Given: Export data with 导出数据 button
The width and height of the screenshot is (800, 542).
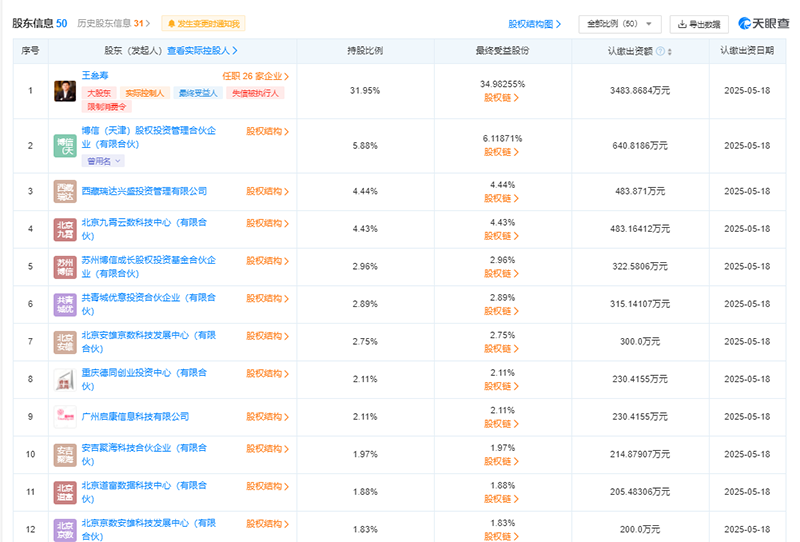Looking at the screenshot, I should [699, 24].
